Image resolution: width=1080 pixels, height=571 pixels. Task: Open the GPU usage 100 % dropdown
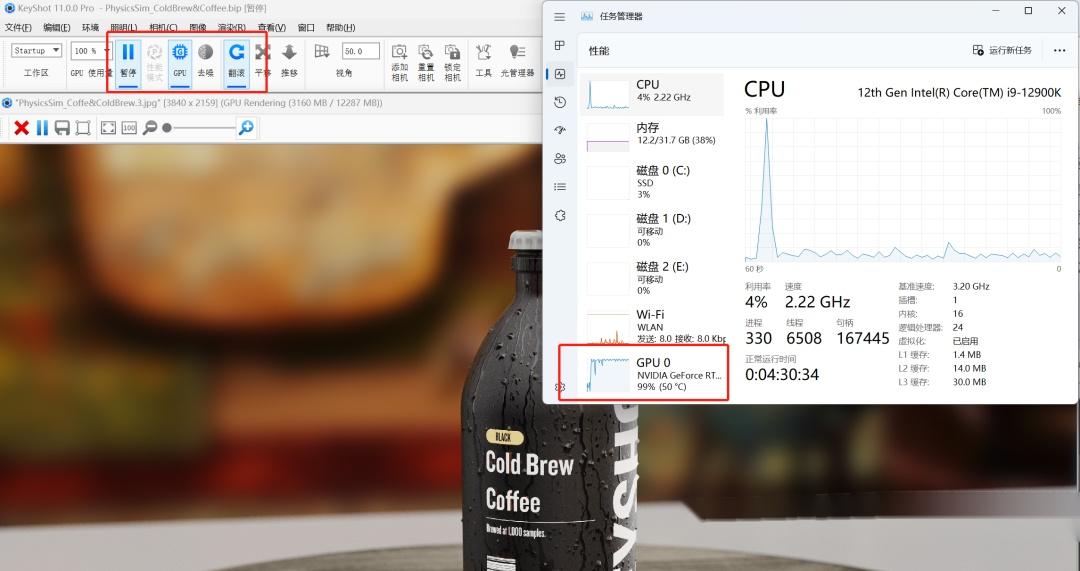(91, 51)
